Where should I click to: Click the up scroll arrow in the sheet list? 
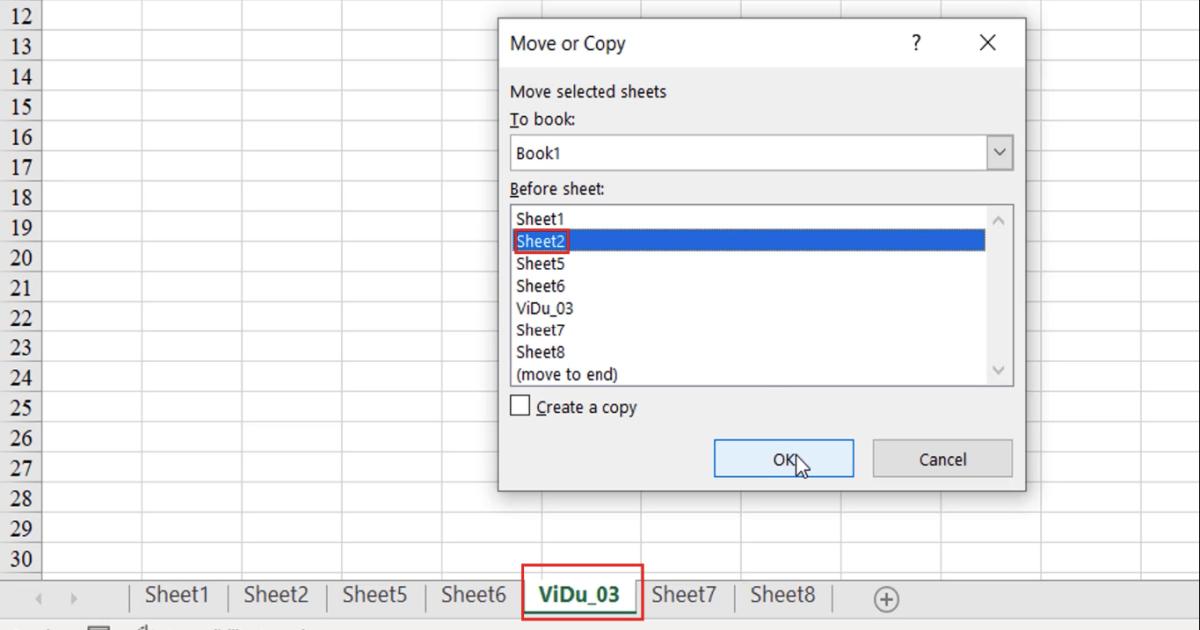[x=997, y=218]
